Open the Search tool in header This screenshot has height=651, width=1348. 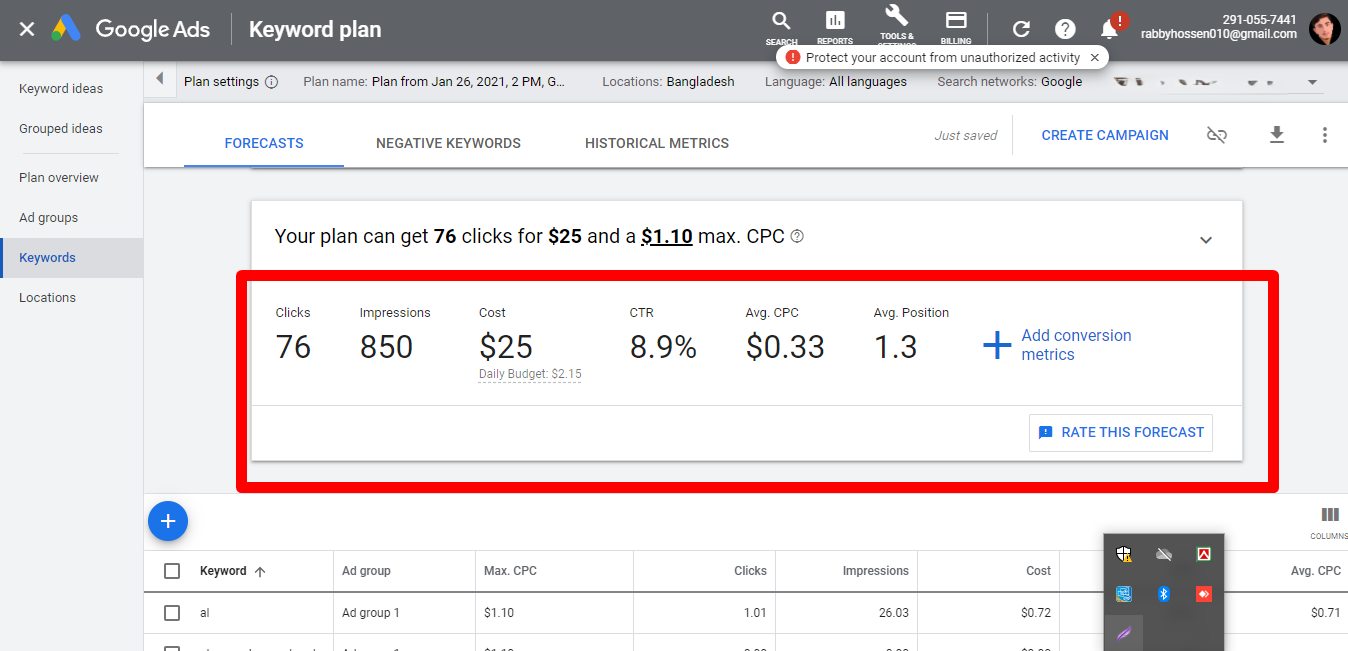(781, 24)
